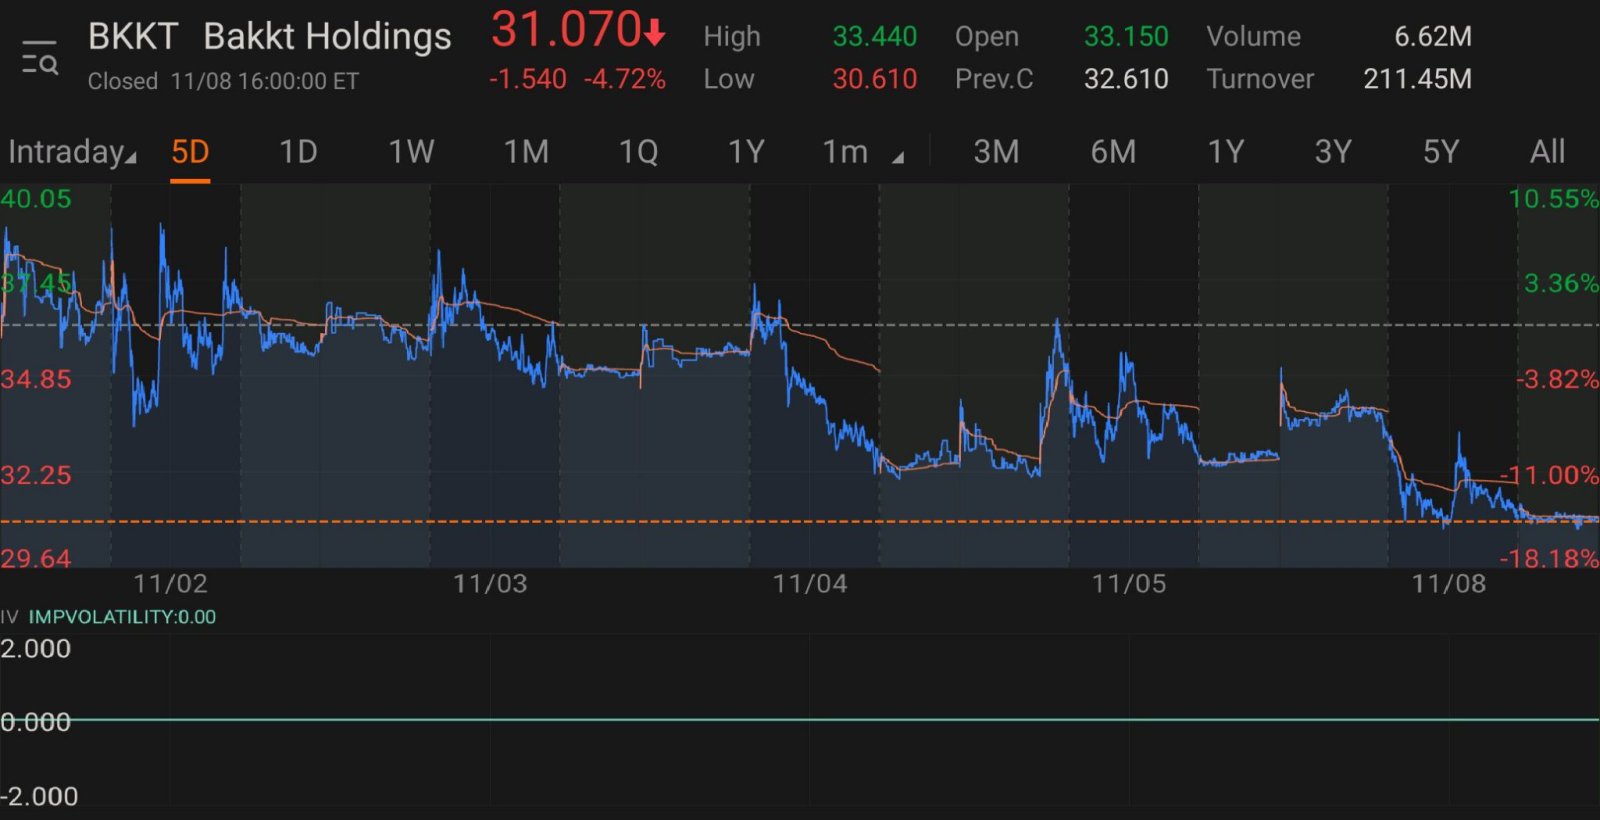
Task: Select the red down-arrow price indicator
Action: click(655, 35)
